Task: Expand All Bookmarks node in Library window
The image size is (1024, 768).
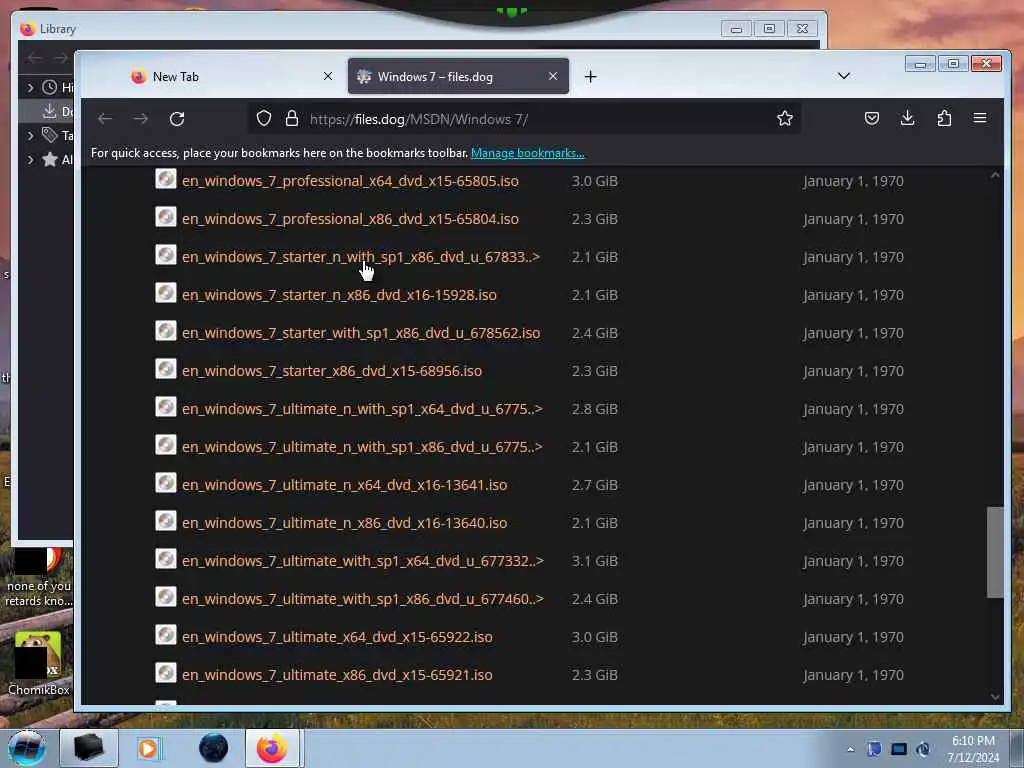Action: tap(30, 159)
